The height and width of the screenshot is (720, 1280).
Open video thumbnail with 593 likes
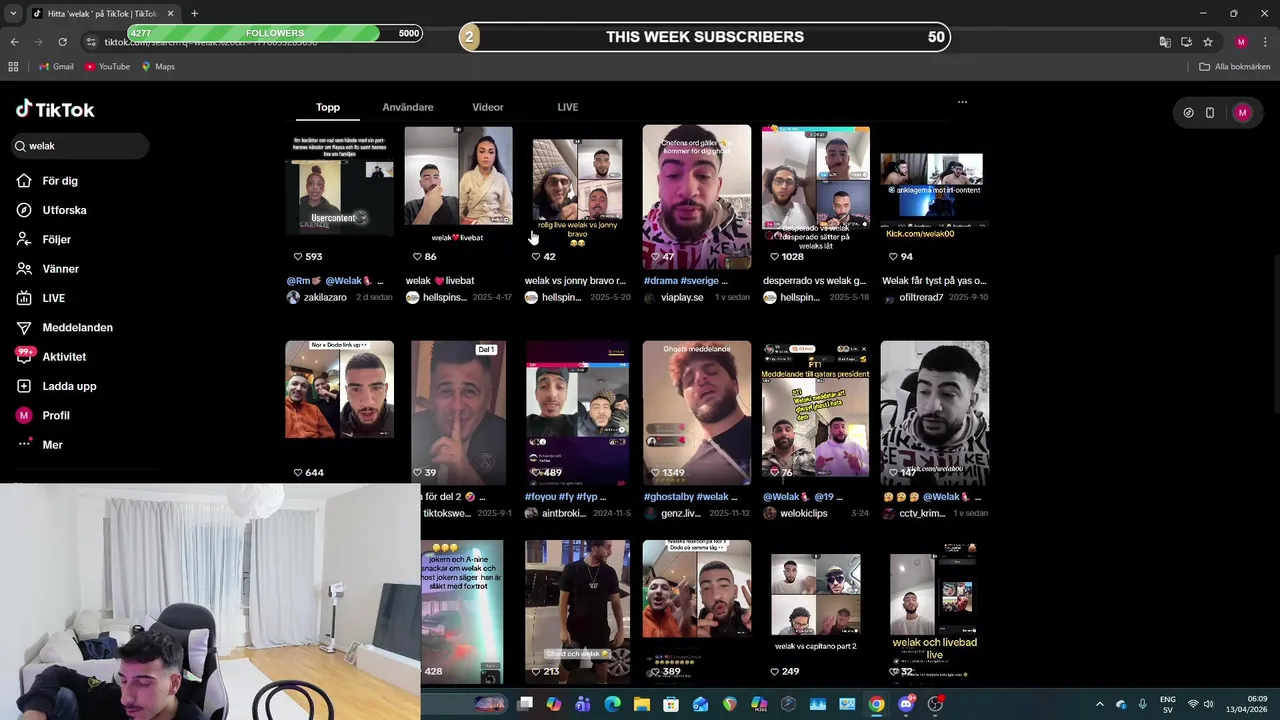click(x=339, y=198)
